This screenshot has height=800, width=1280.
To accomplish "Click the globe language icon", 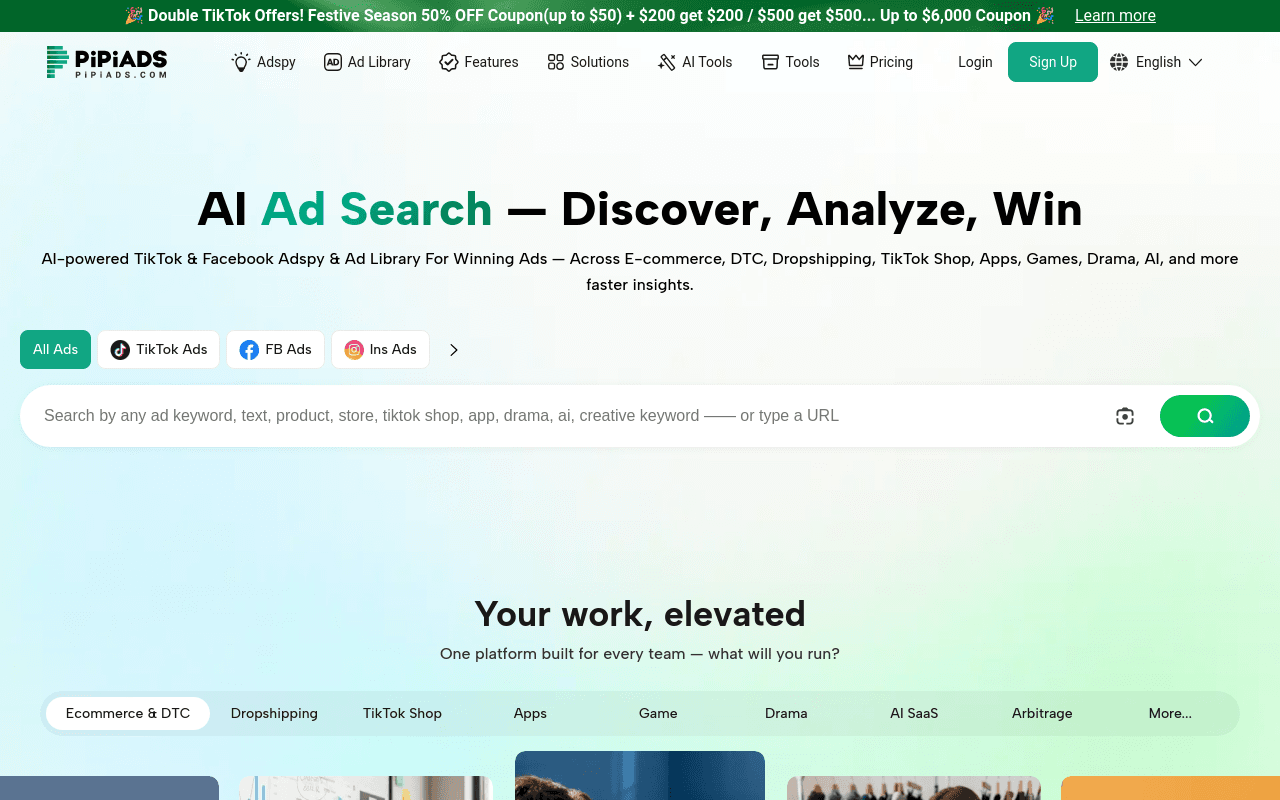I will [x=1119, y=62].
